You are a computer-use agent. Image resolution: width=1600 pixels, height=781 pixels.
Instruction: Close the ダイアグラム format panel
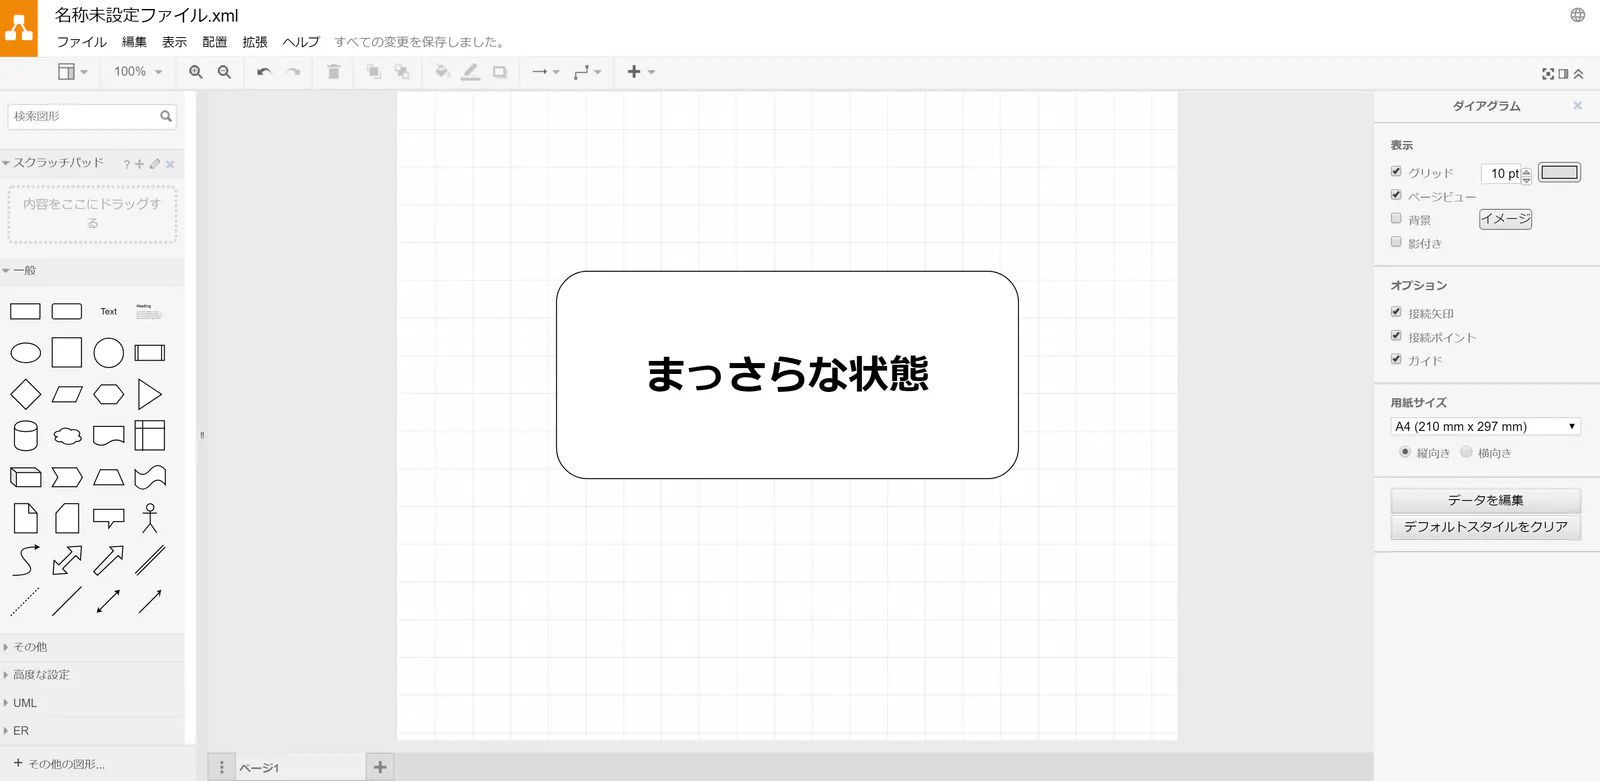pyautogui.click(x=1578, y=106)
